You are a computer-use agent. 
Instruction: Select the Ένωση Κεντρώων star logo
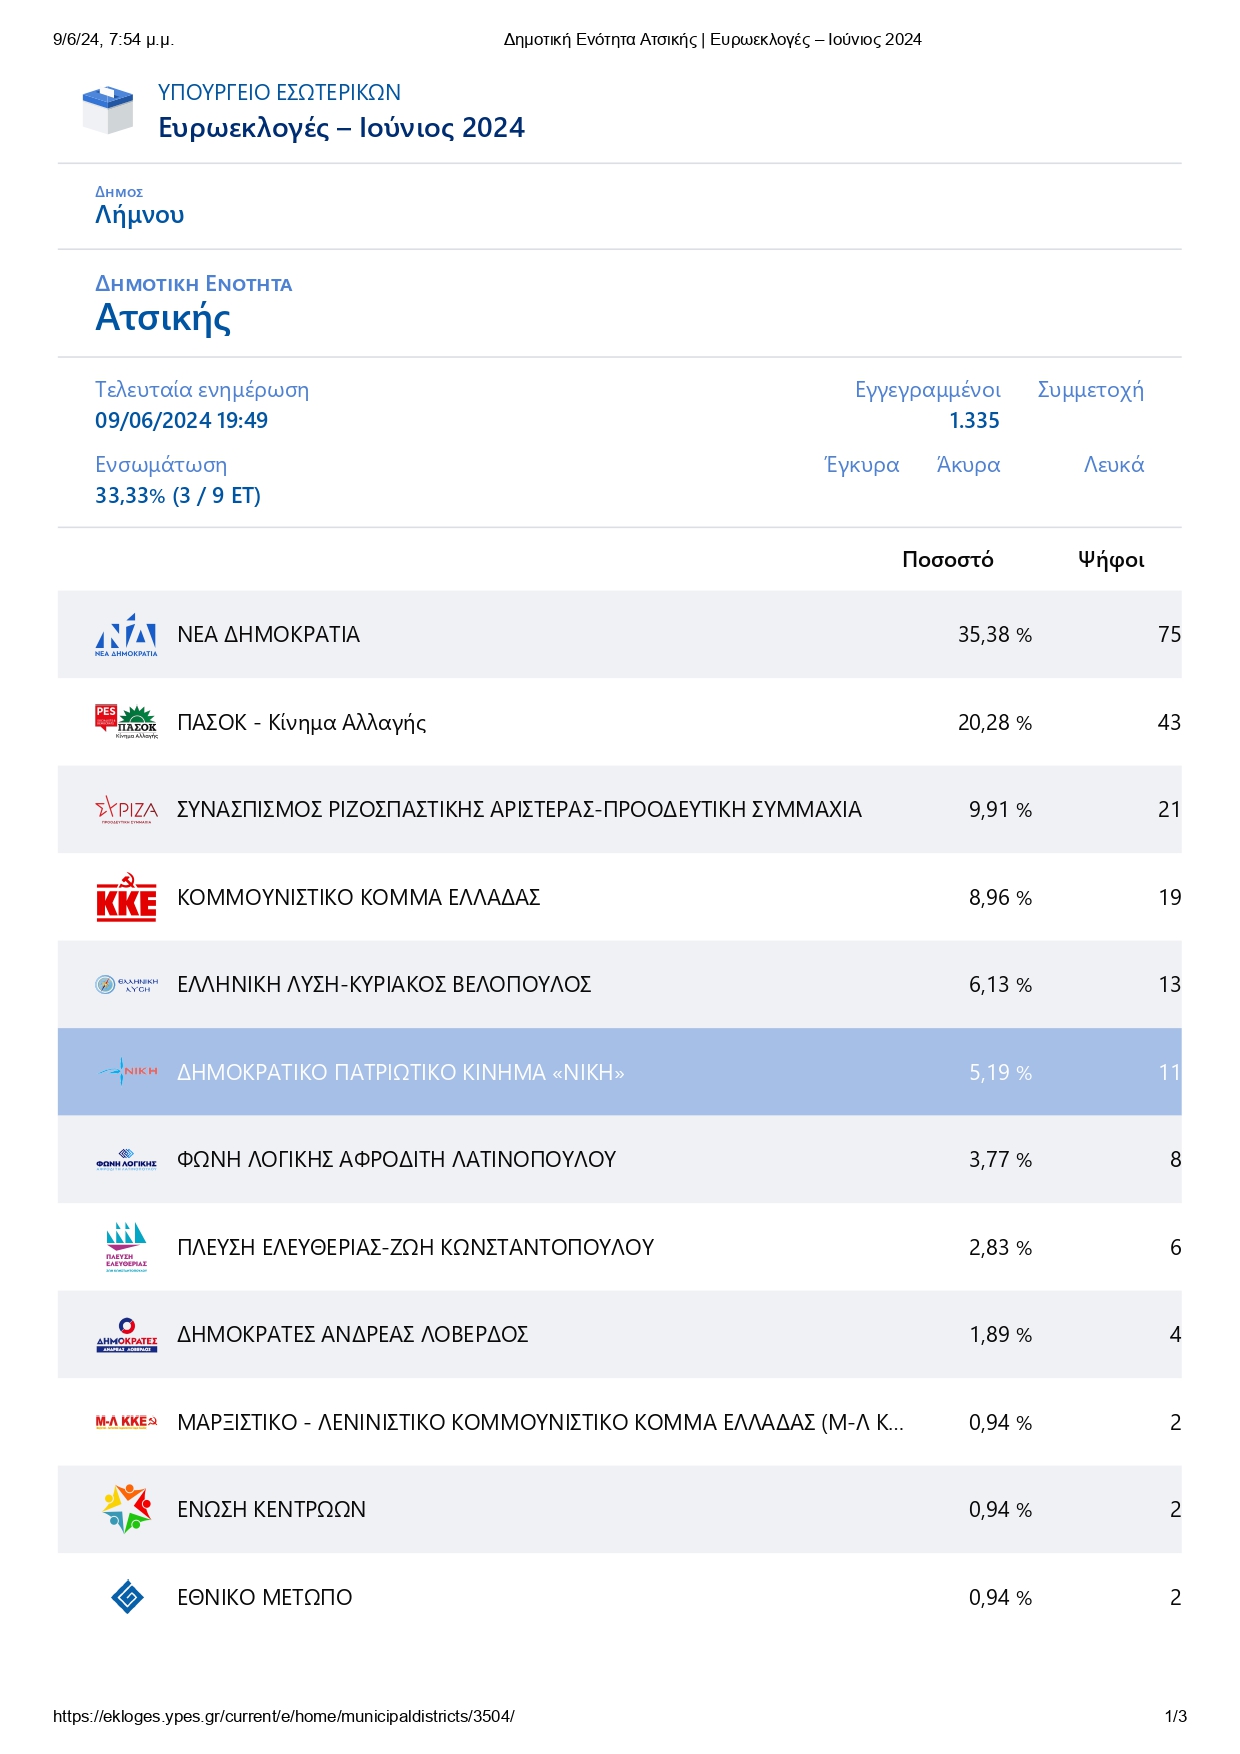126,1509
